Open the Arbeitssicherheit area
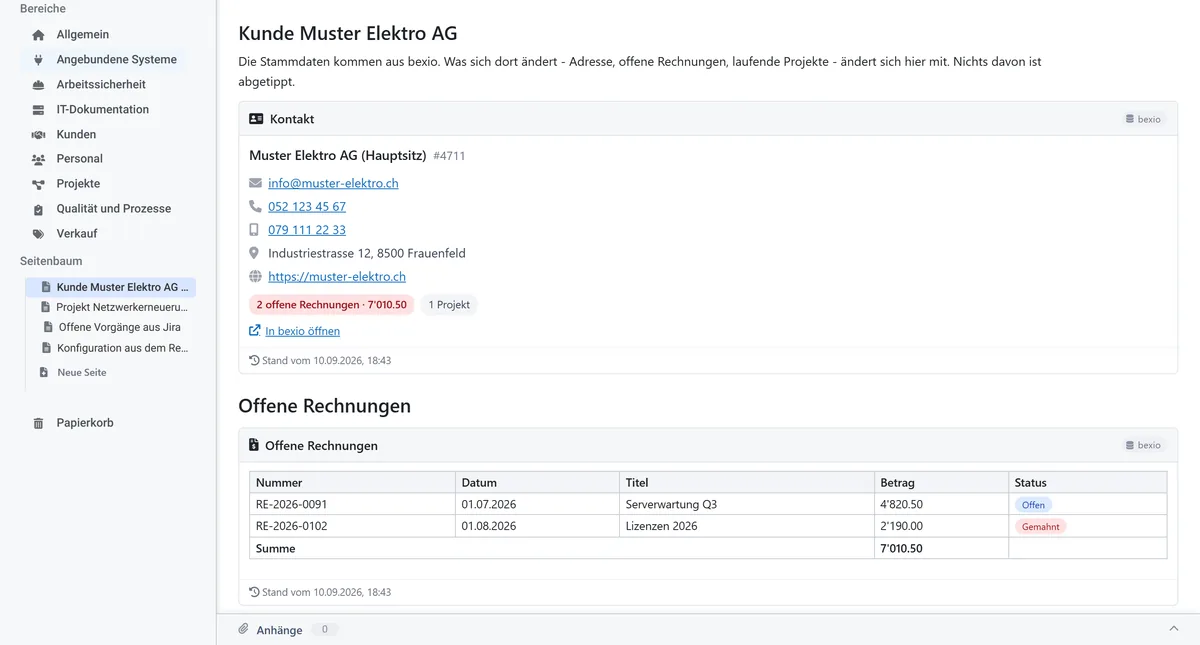The height and width of the screenshot is (645, 1200). point(101,85)
